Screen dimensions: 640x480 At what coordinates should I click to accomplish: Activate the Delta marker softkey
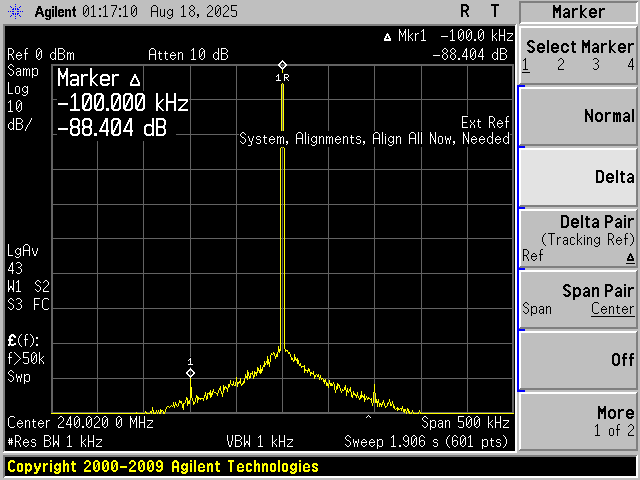(x=578, y=177)
